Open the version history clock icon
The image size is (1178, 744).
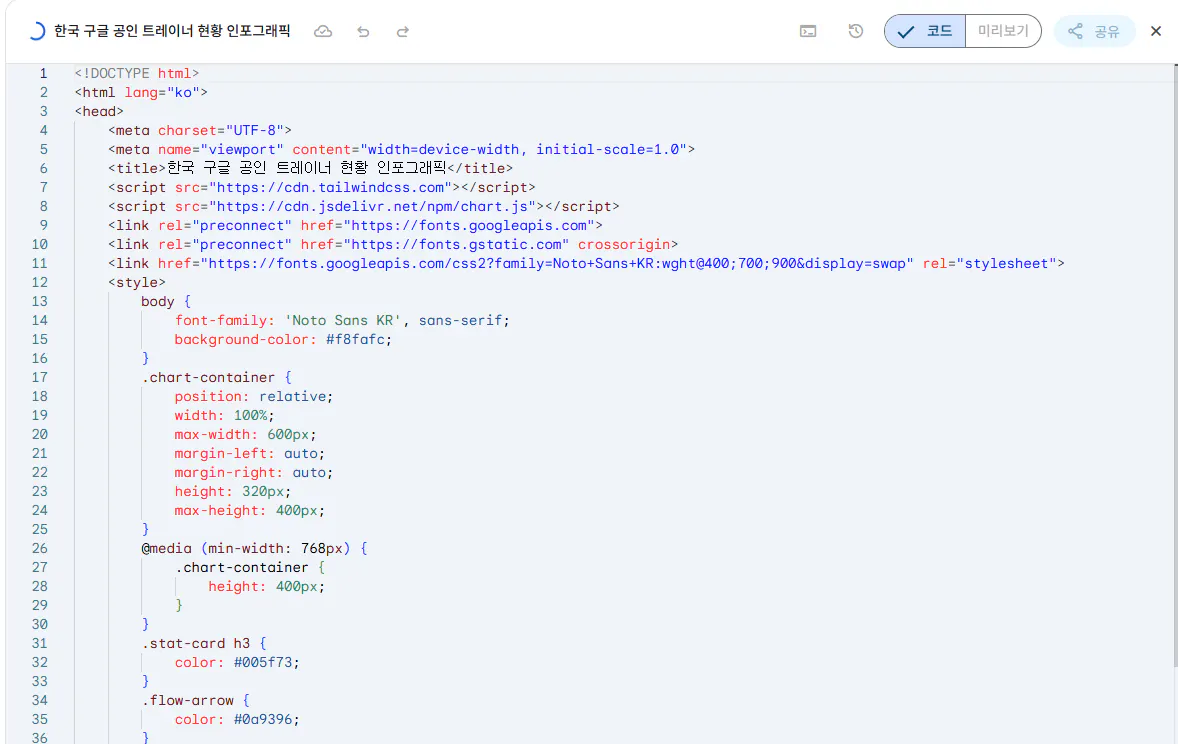856,32
